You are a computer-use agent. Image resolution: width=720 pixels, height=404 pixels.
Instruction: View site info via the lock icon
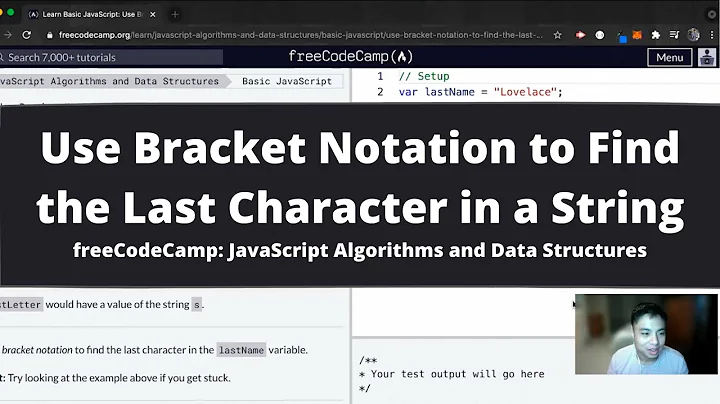pyautogui.click(x=50, y=35)
